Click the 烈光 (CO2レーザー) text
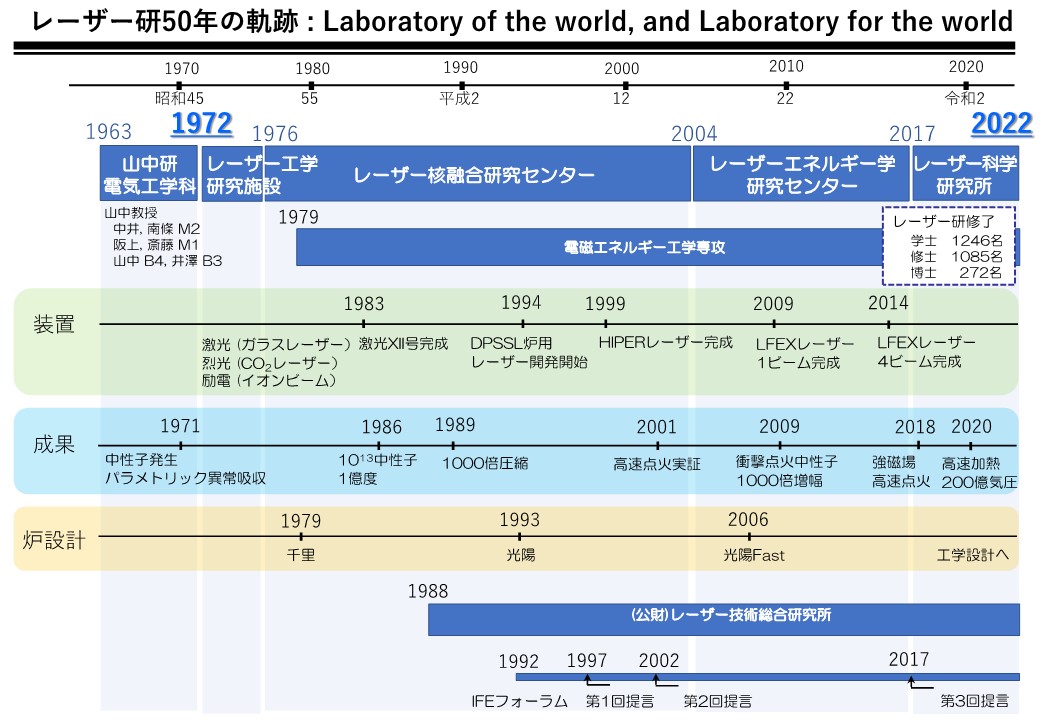Viewport: 1040px width, 720px height. point(270,363)
